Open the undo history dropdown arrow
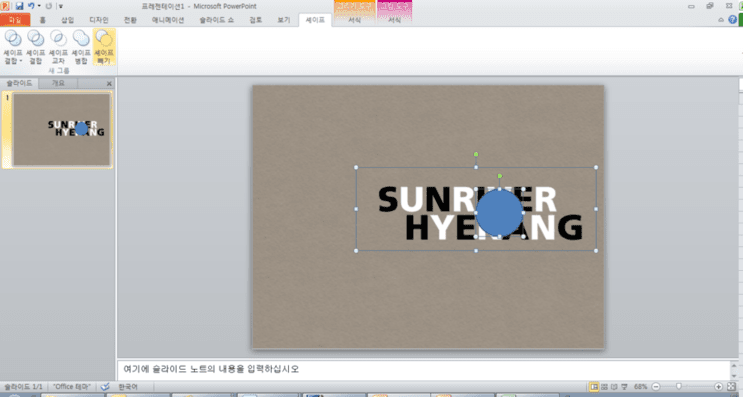Viewport: 743px width, 397px height. coord(39,6)
